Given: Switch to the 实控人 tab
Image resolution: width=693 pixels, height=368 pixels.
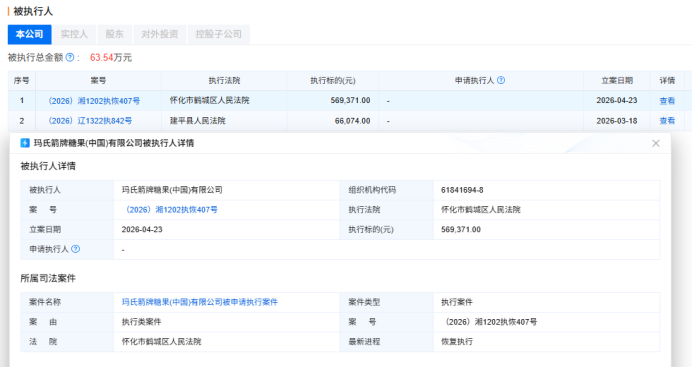Looking at the screenshot, I should pyautogui.click(x=74, y=34).
